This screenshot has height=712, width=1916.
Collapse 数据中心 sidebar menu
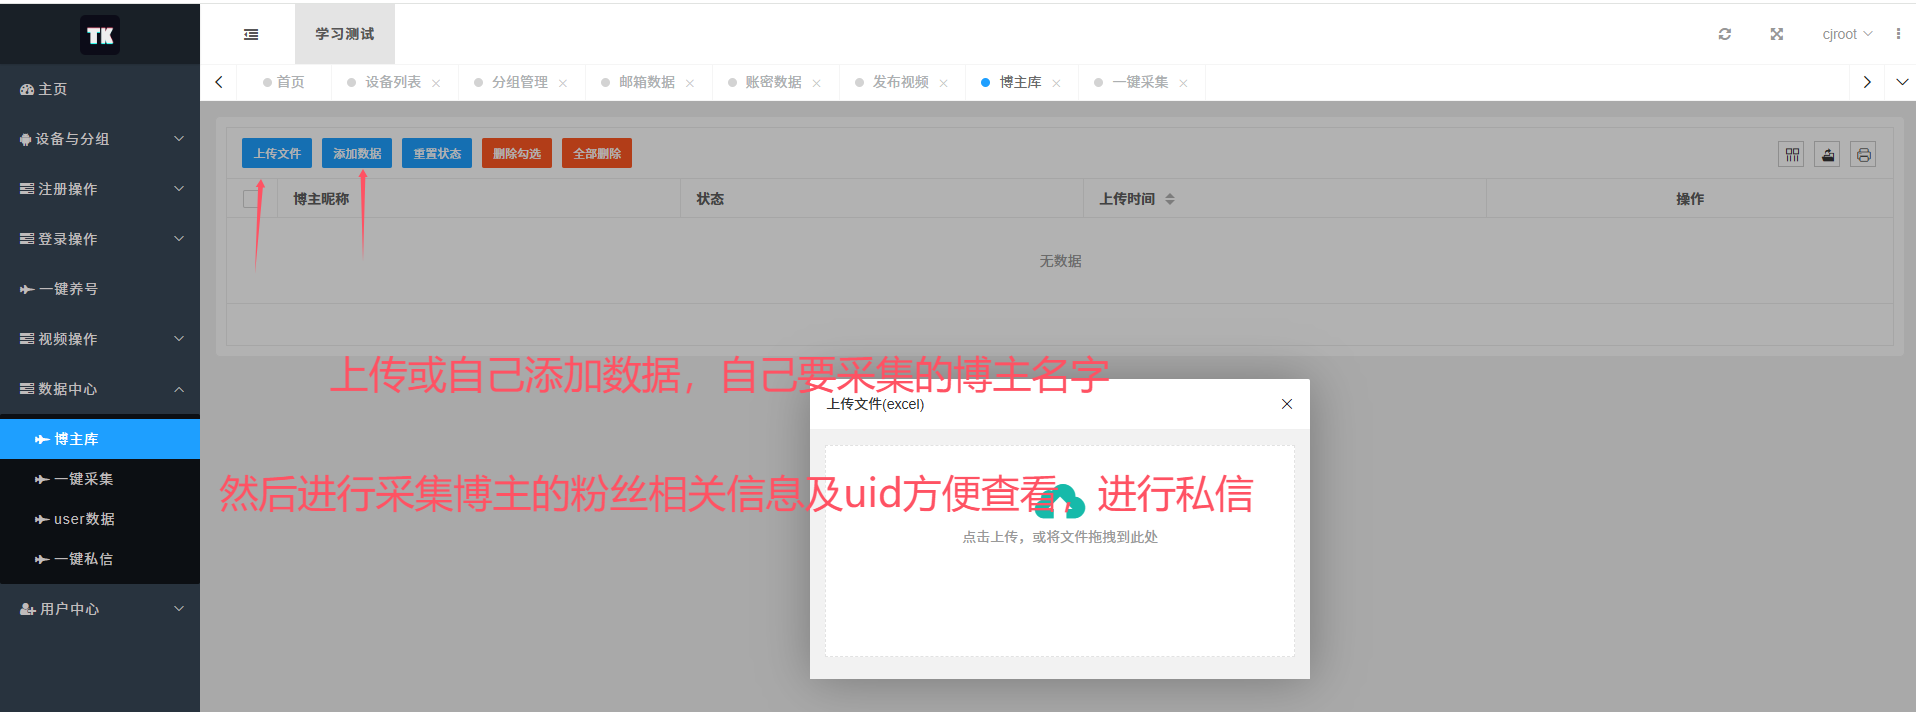click(100, 389)
